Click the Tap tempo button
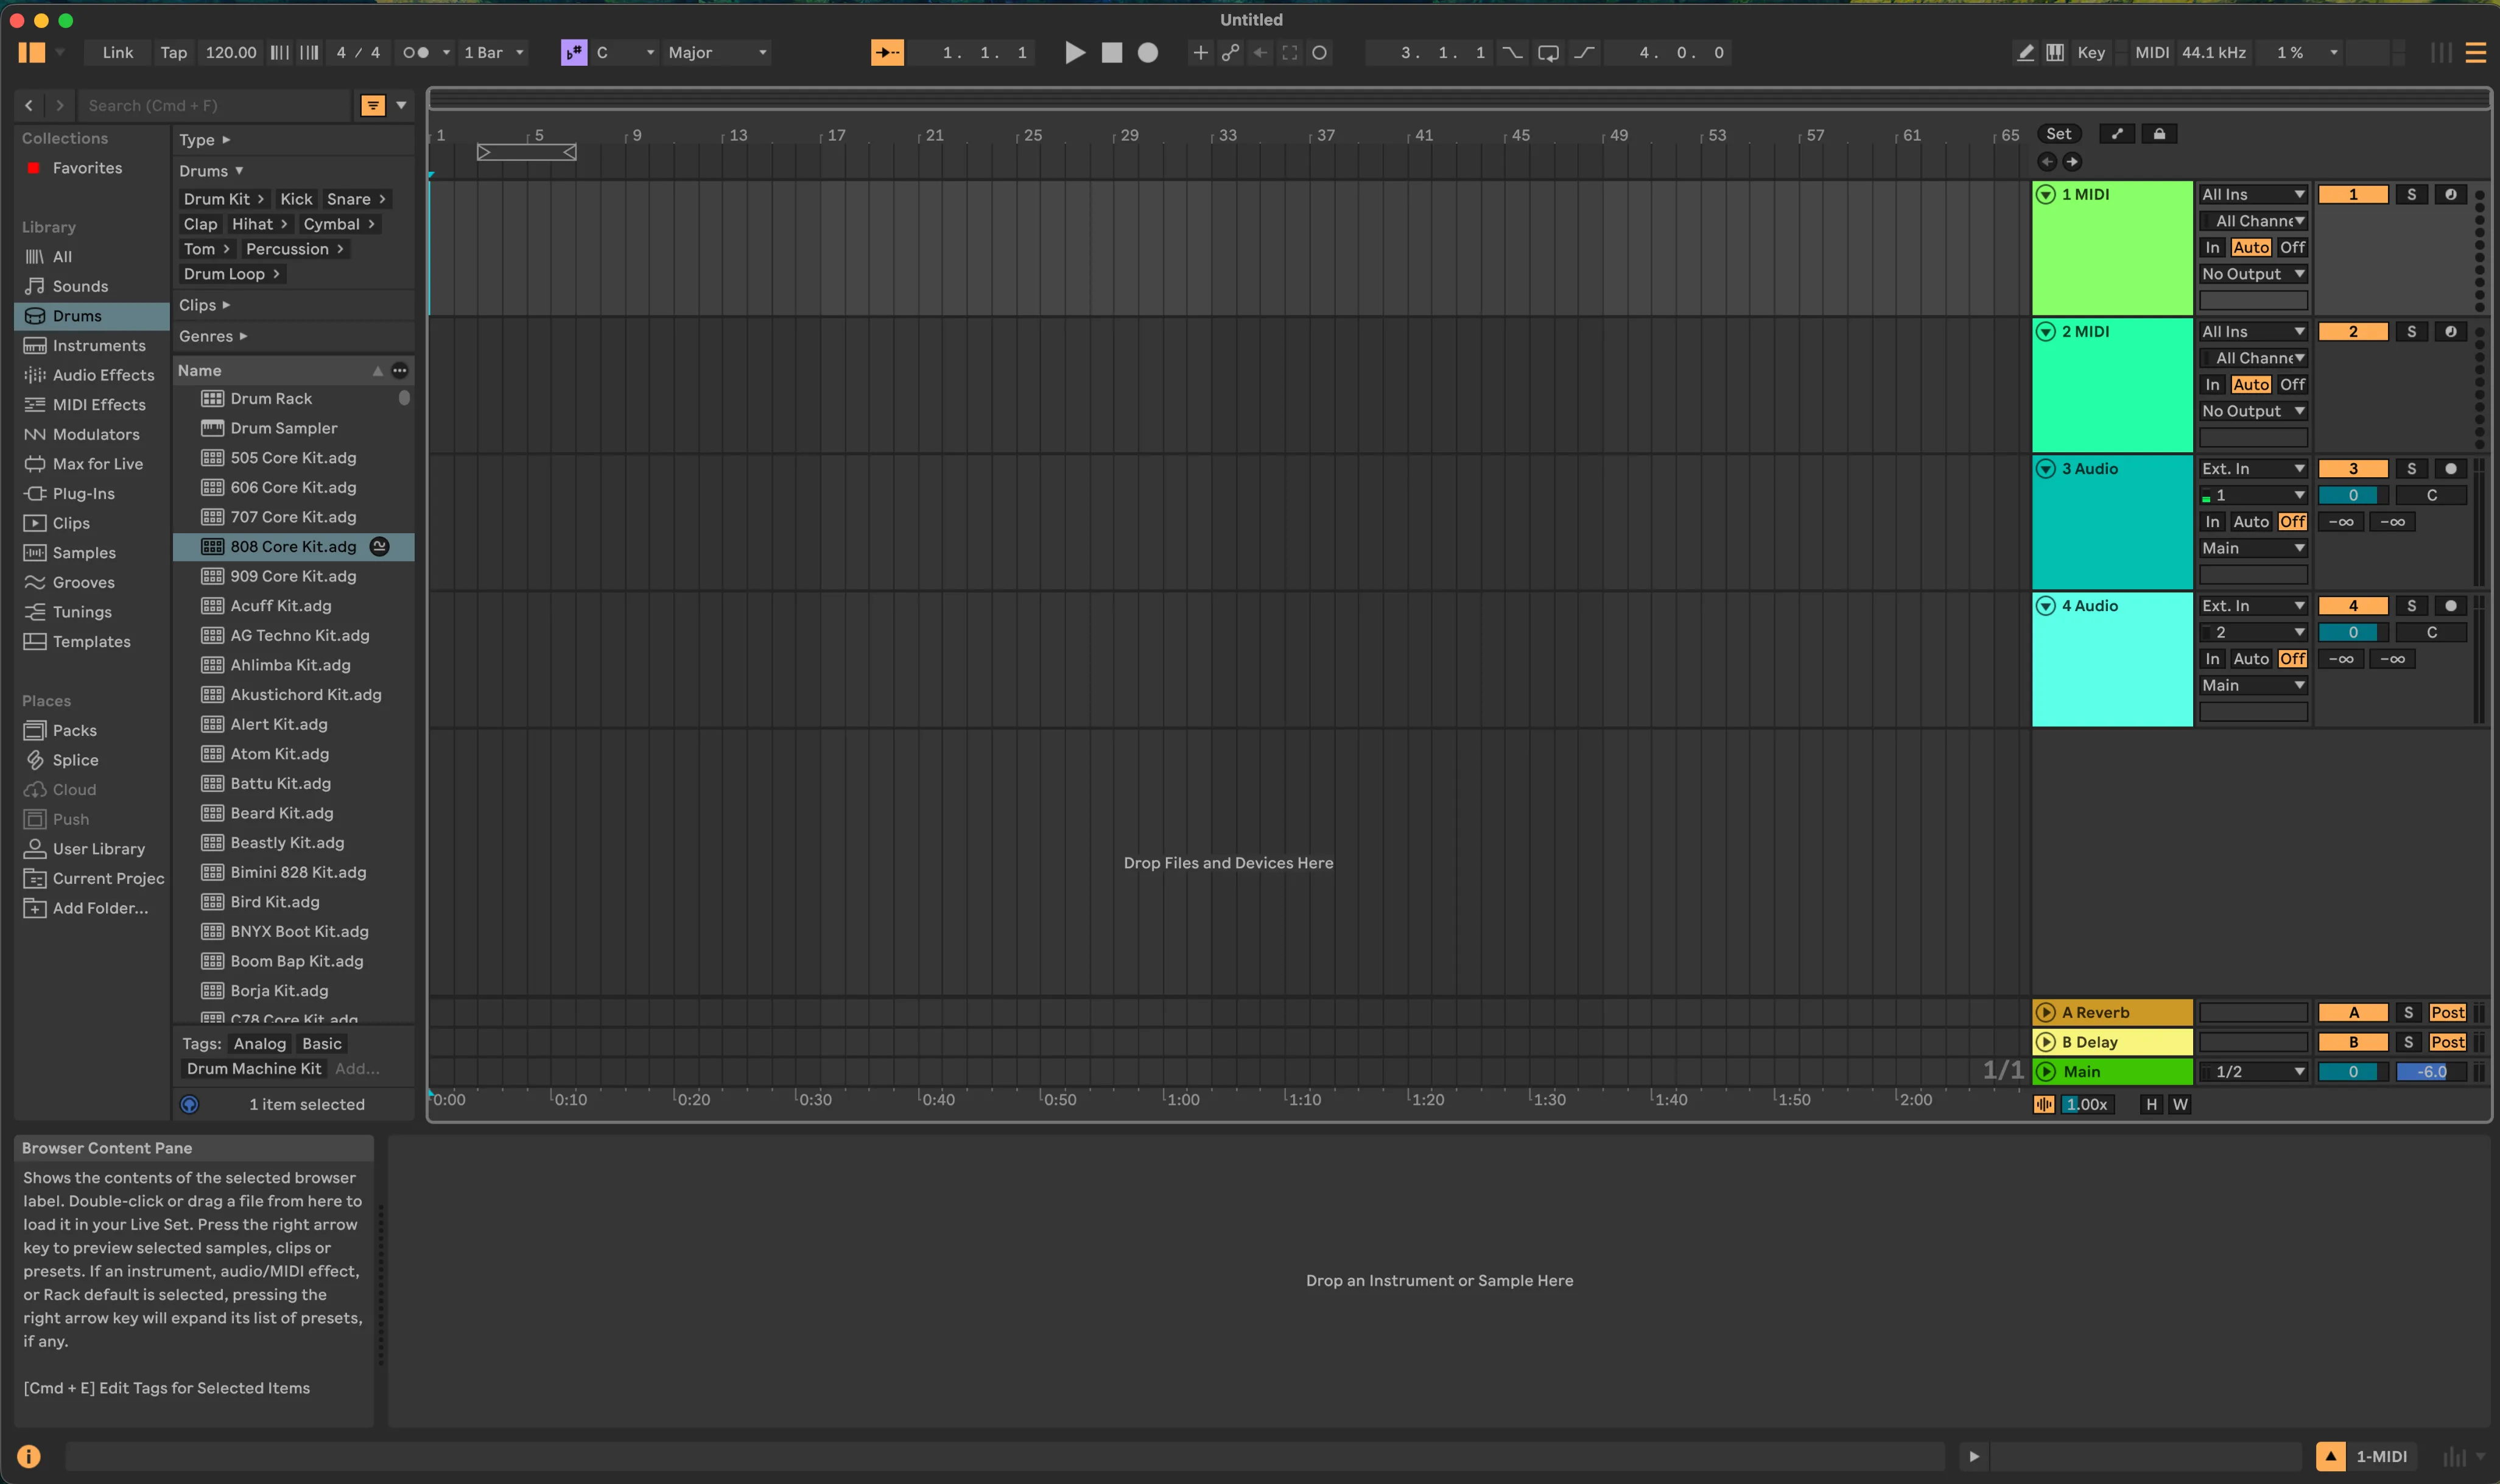The width and height of the screenshot is (2500, 1484). click(x=172, y=52)
